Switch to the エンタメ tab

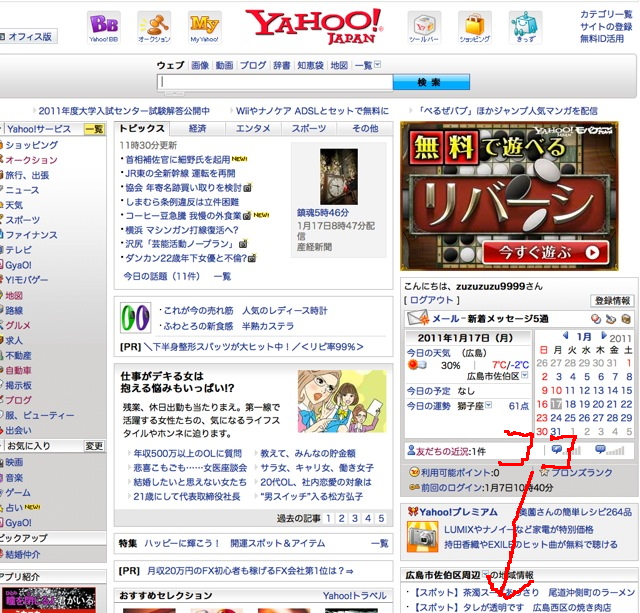click(253, 128)
